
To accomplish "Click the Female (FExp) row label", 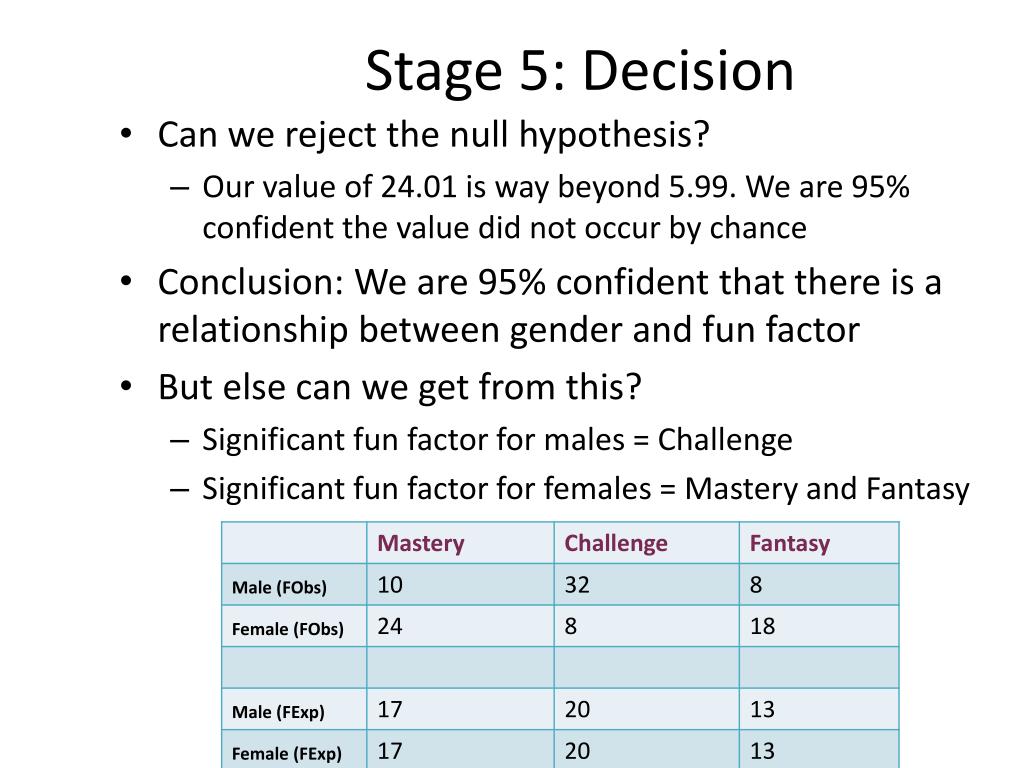I will (x=286, y=754).
